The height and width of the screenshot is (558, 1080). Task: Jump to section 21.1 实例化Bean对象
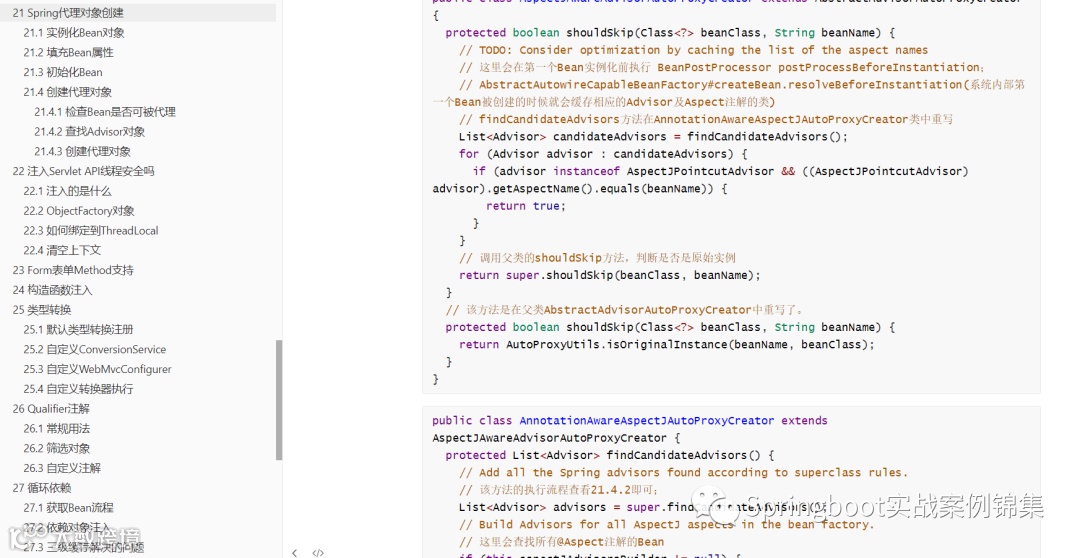(74, 32)
